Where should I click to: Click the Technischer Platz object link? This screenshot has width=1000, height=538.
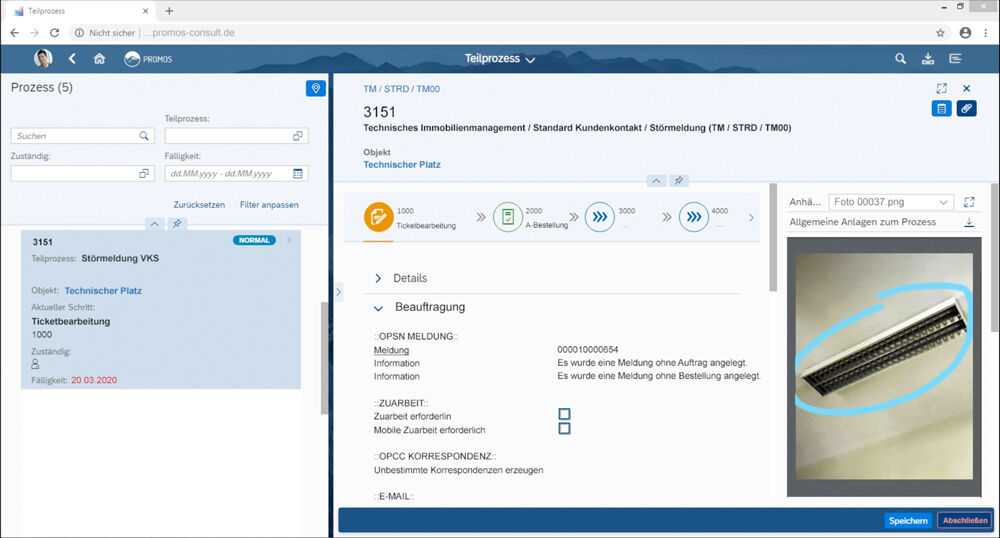401,164
